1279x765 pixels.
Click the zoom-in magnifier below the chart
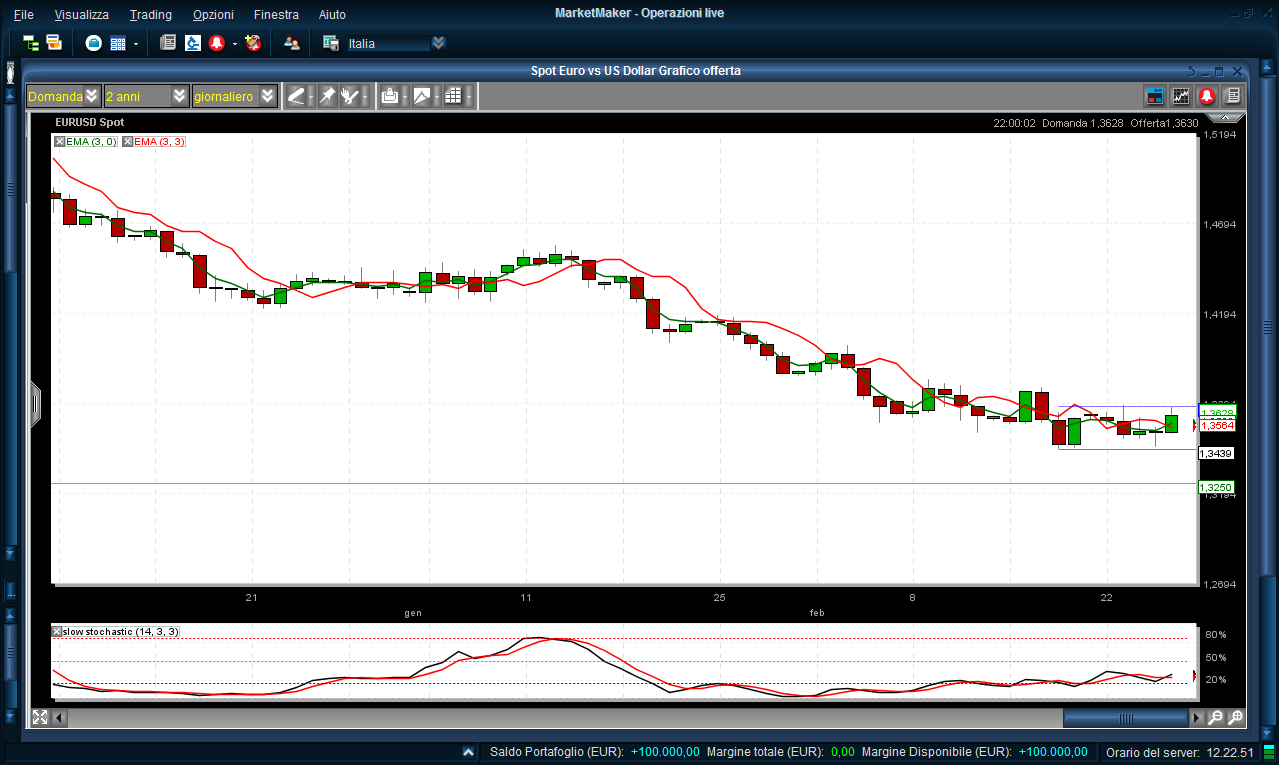coord(1236,717)
